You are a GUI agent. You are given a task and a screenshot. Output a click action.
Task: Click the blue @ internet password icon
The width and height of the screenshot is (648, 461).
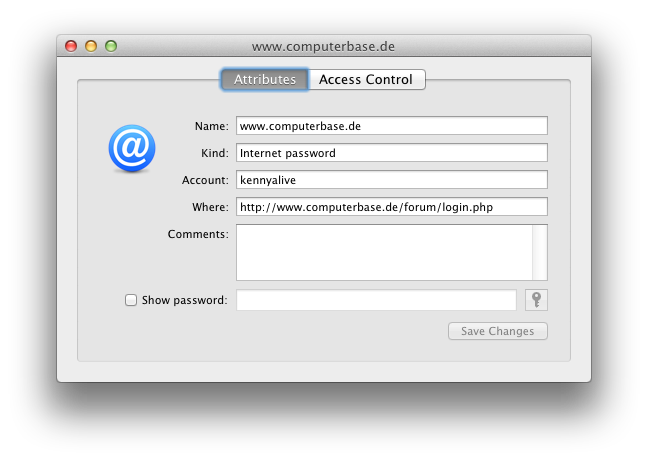point(132,148)
